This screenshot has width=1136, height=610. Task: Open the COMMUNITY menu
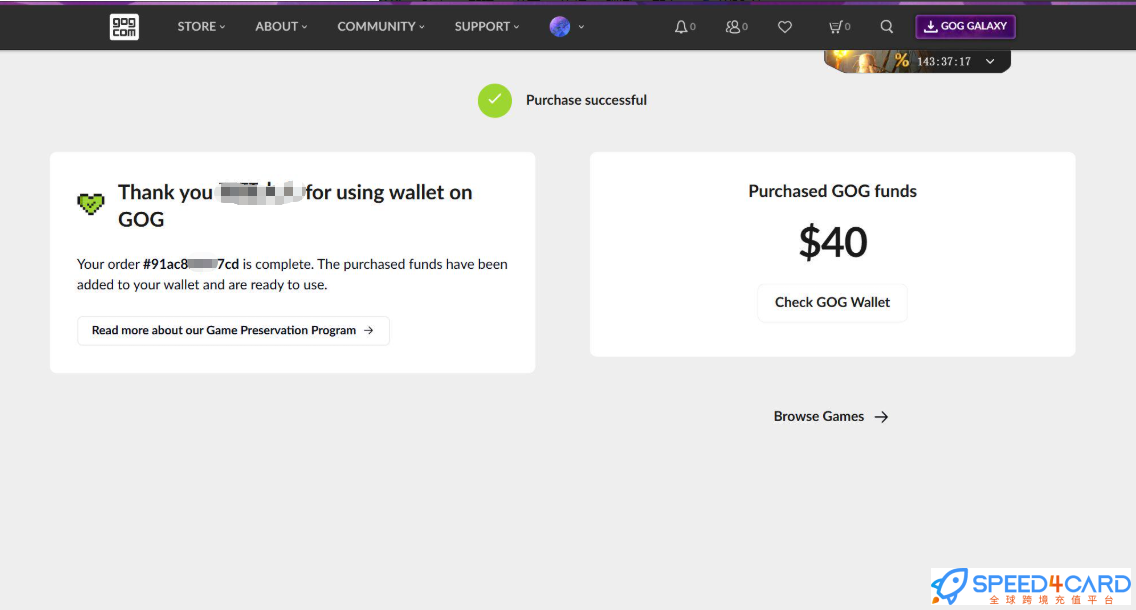coord(381,27)
